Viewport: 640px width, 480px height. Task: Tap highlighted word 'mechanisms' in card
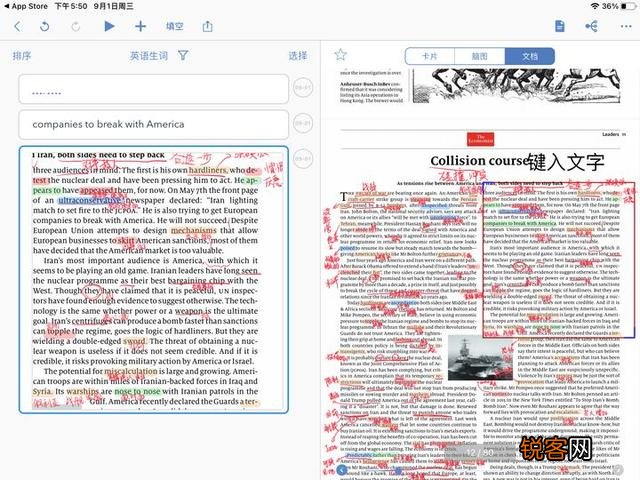click(193, 230)
